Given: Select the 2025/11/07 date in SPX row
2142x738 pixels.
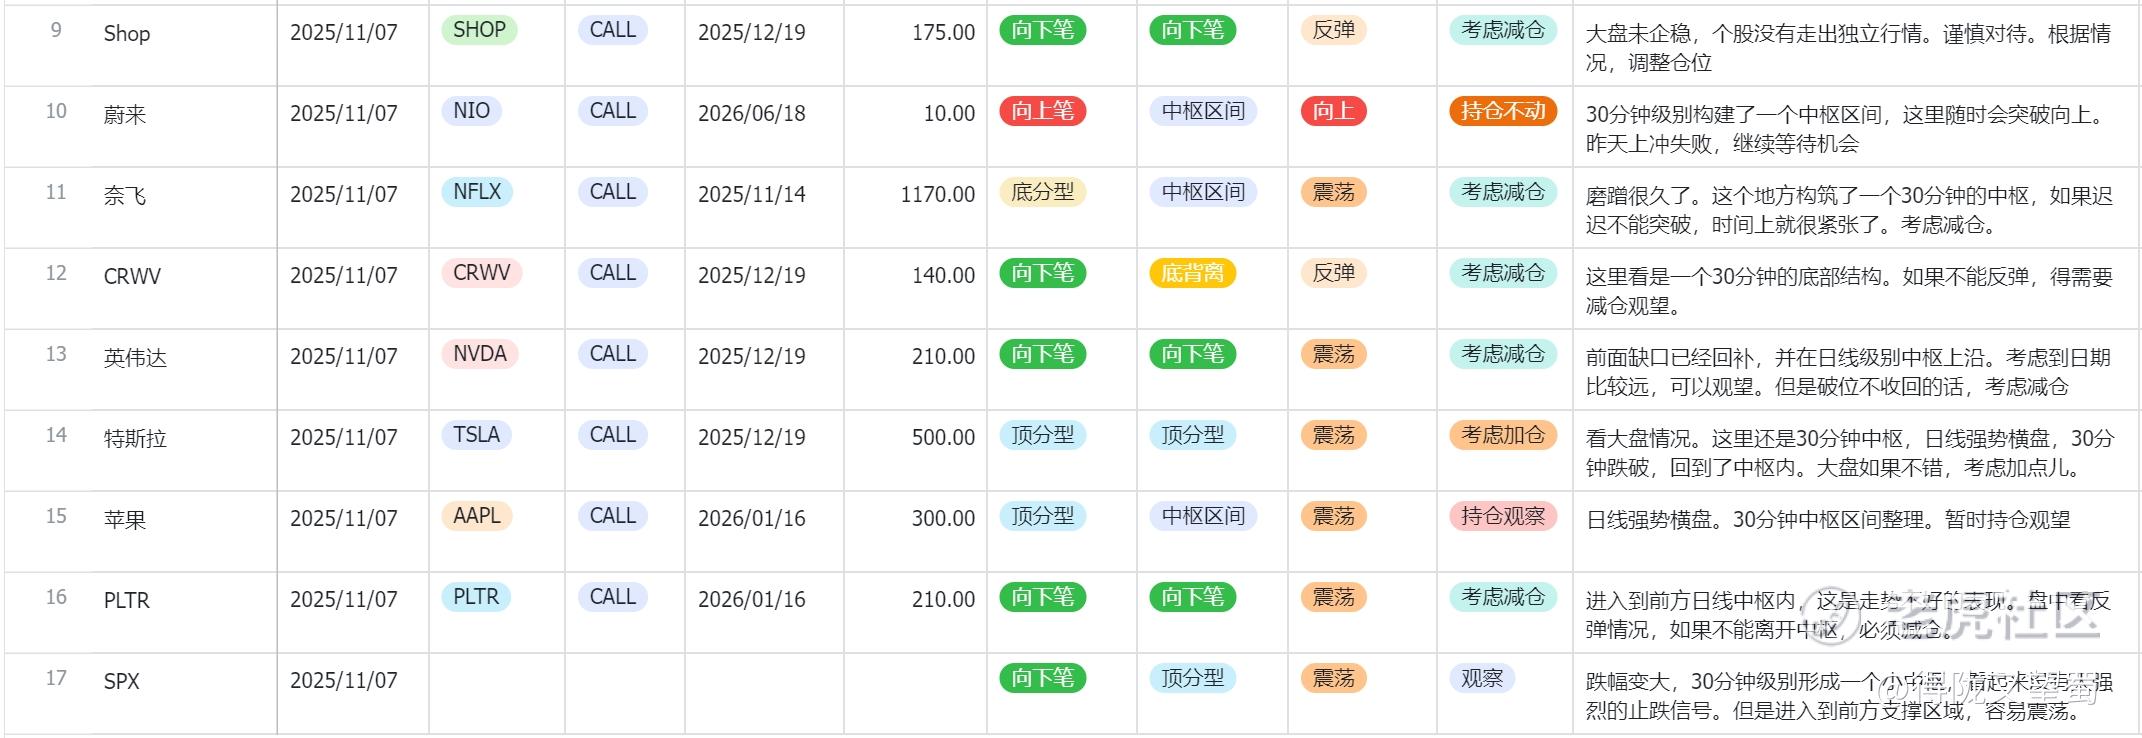Looking at the screenshot, I should (x=343, y=681).
